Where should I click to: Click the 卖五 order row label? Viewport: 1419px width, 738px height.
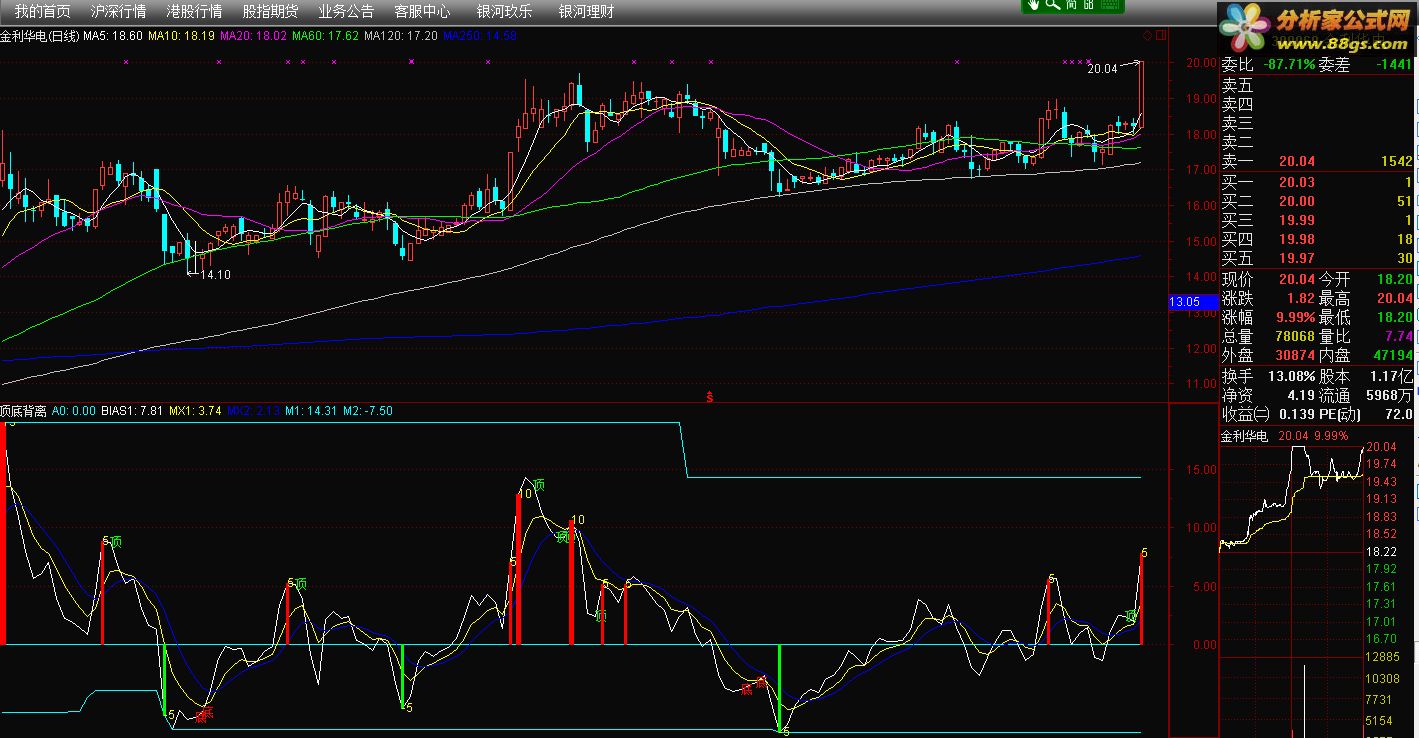[1237, 86]
